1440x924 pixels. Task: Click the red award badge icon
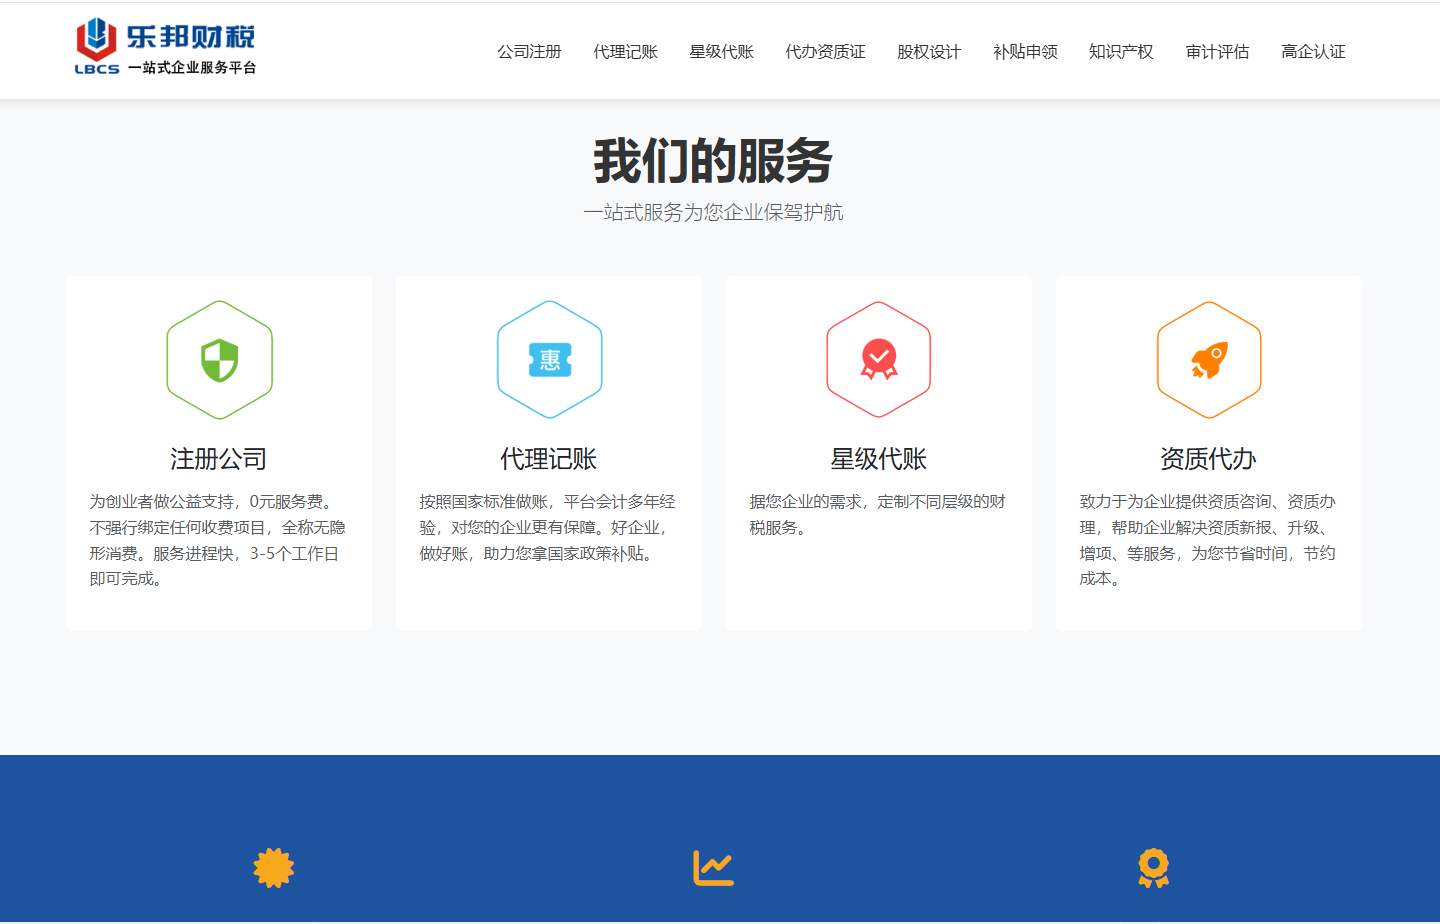click(879, 360)
